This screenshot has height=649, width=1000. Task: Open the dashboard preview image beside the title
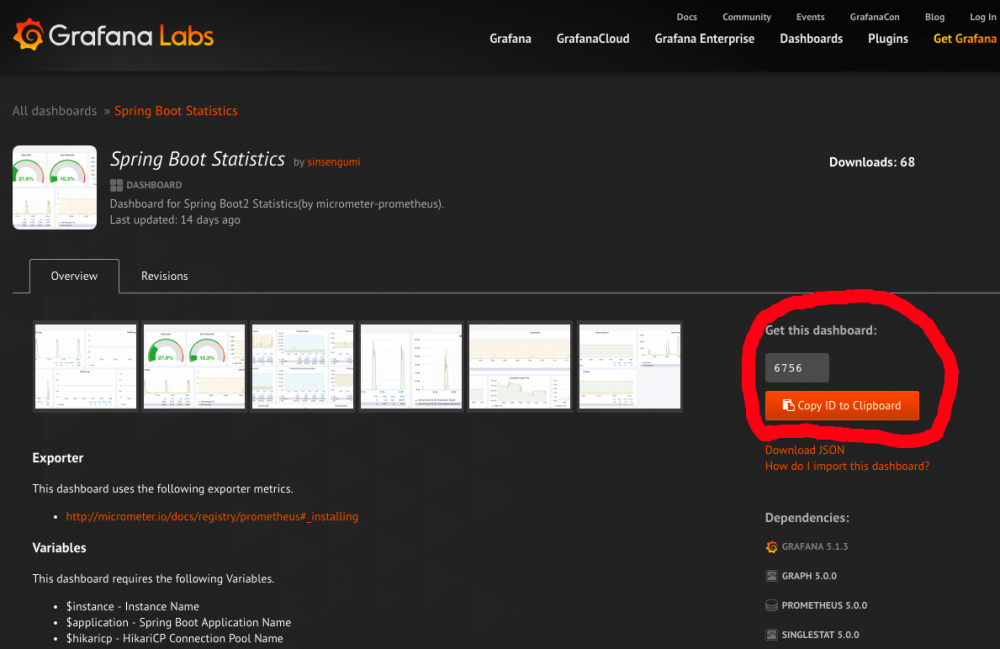coord(54,187)
